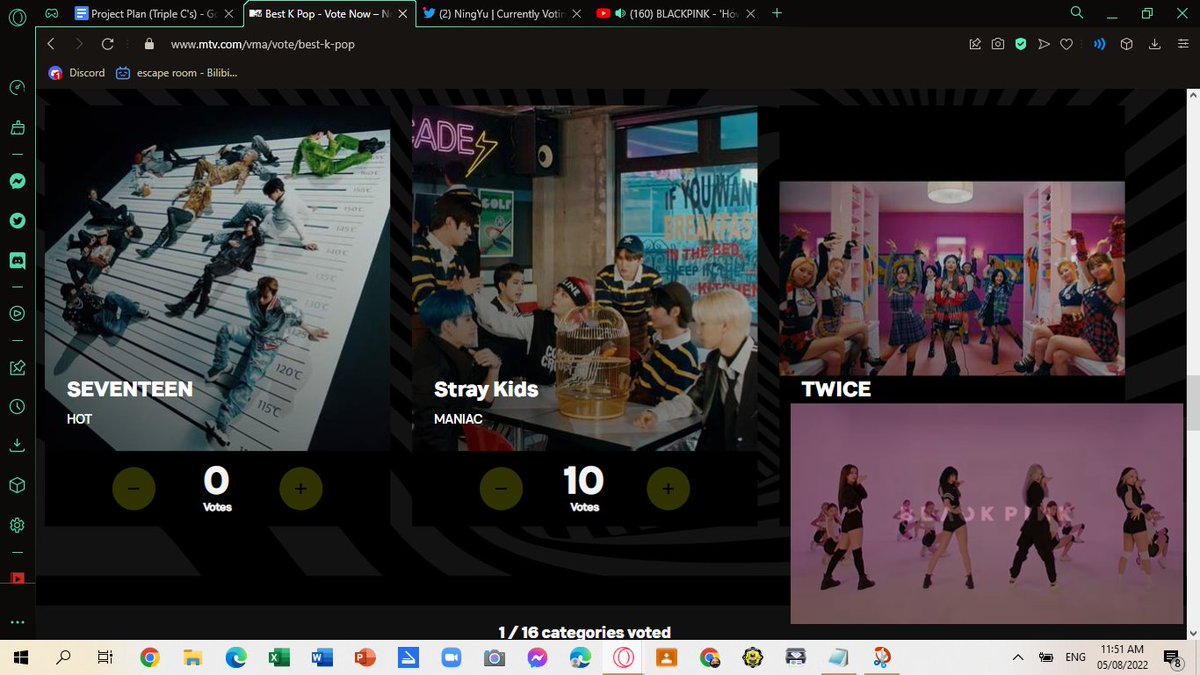Open the downloads icon in the toolbar
Screen dimensions: 1200x675
pos(1154,44)
